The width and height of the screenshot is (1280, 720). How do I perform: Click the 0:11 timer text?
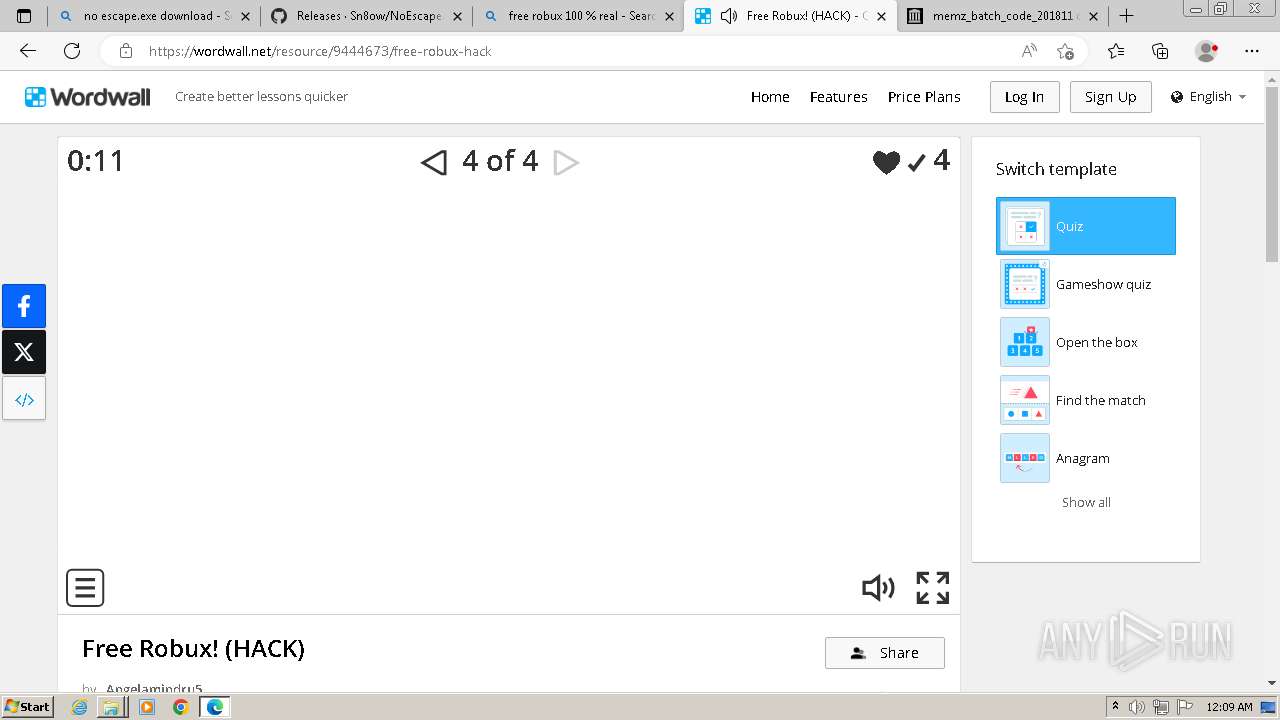click(x=96, y=161)
